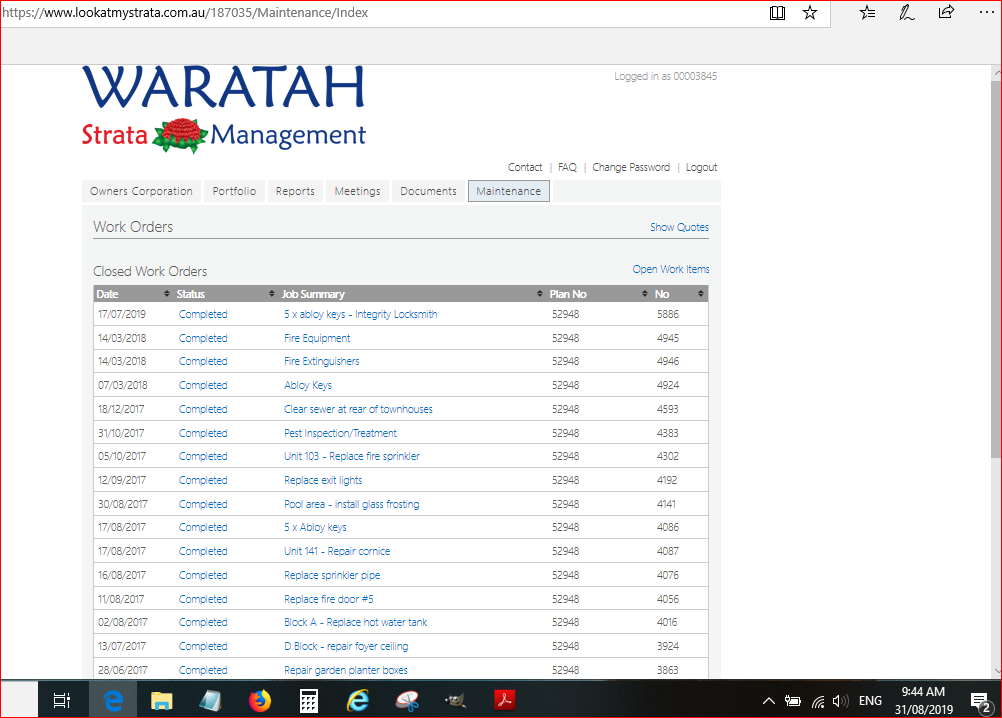Open 'Block A - Replace hot water tank' job

(x=355, y=622)
